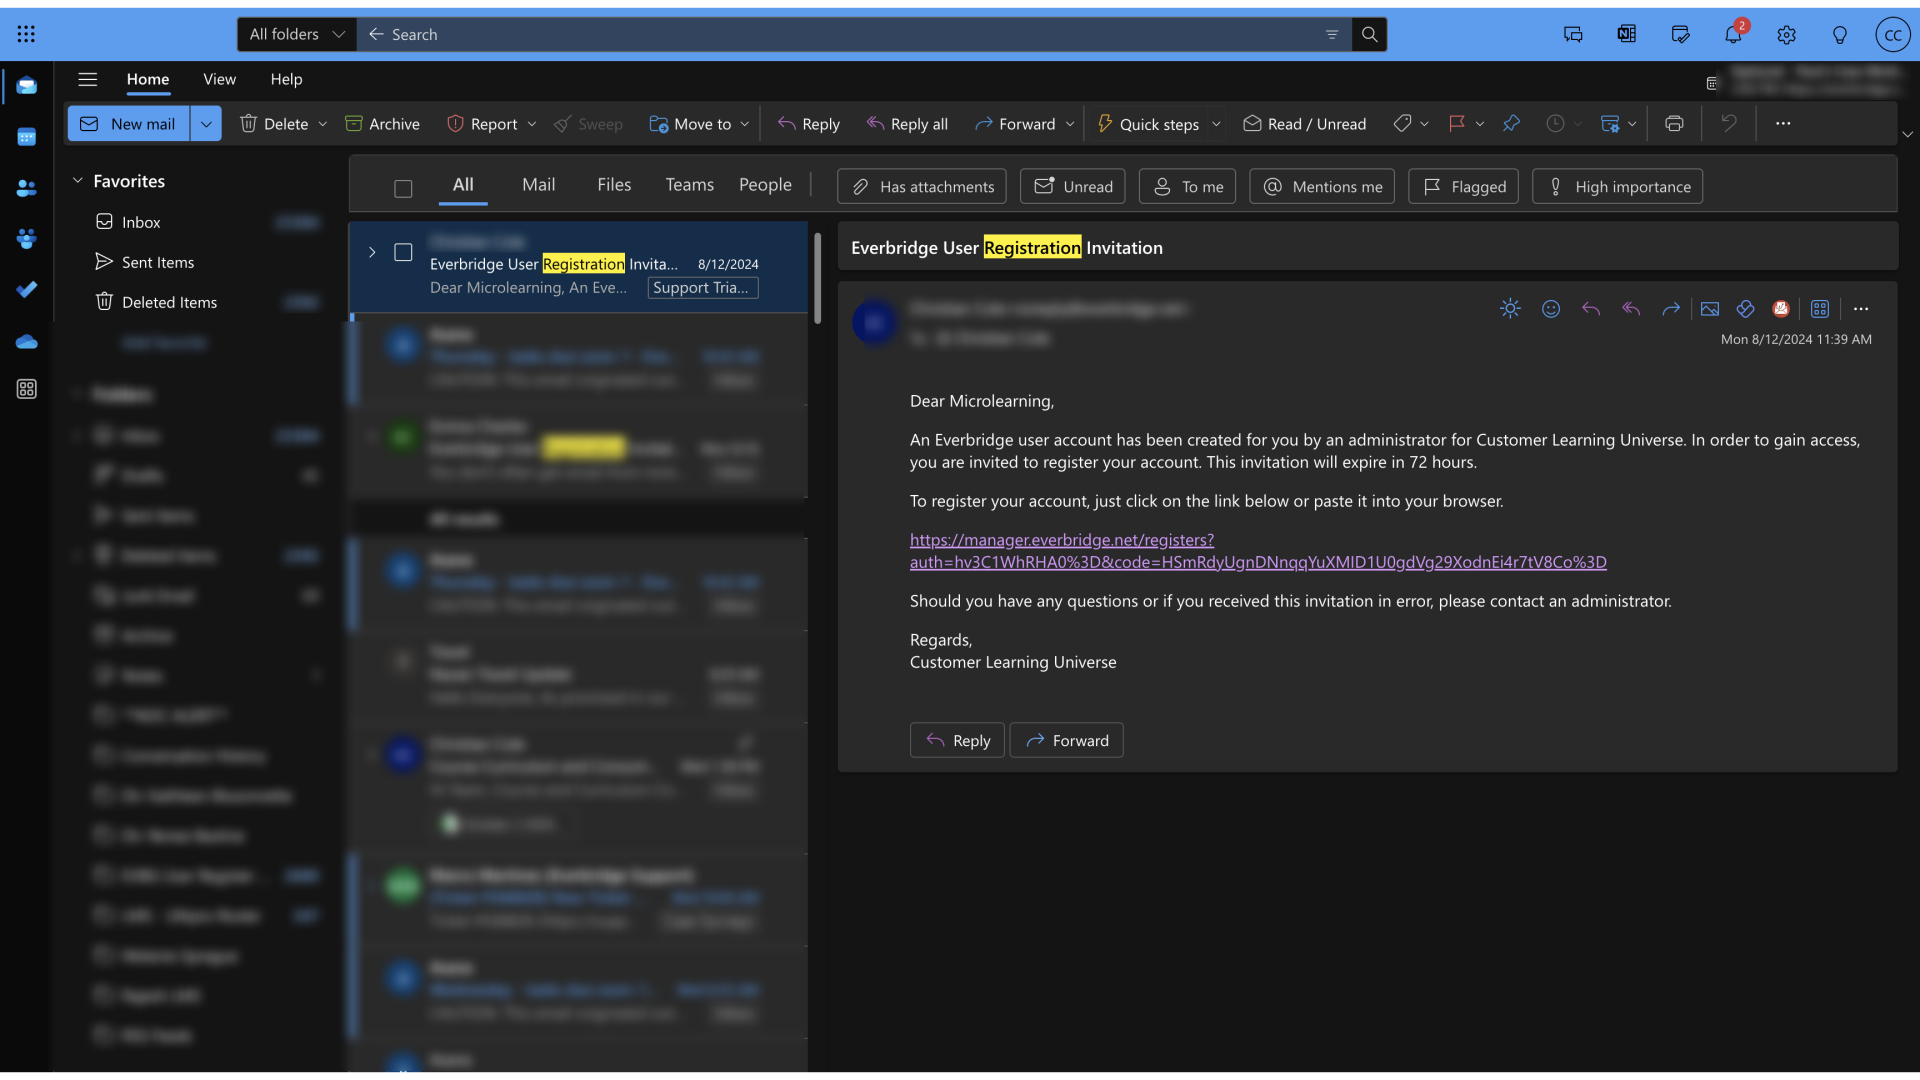Select People results tab
This screenshot has height=1080, width=1920.
[x=765, y=185]
